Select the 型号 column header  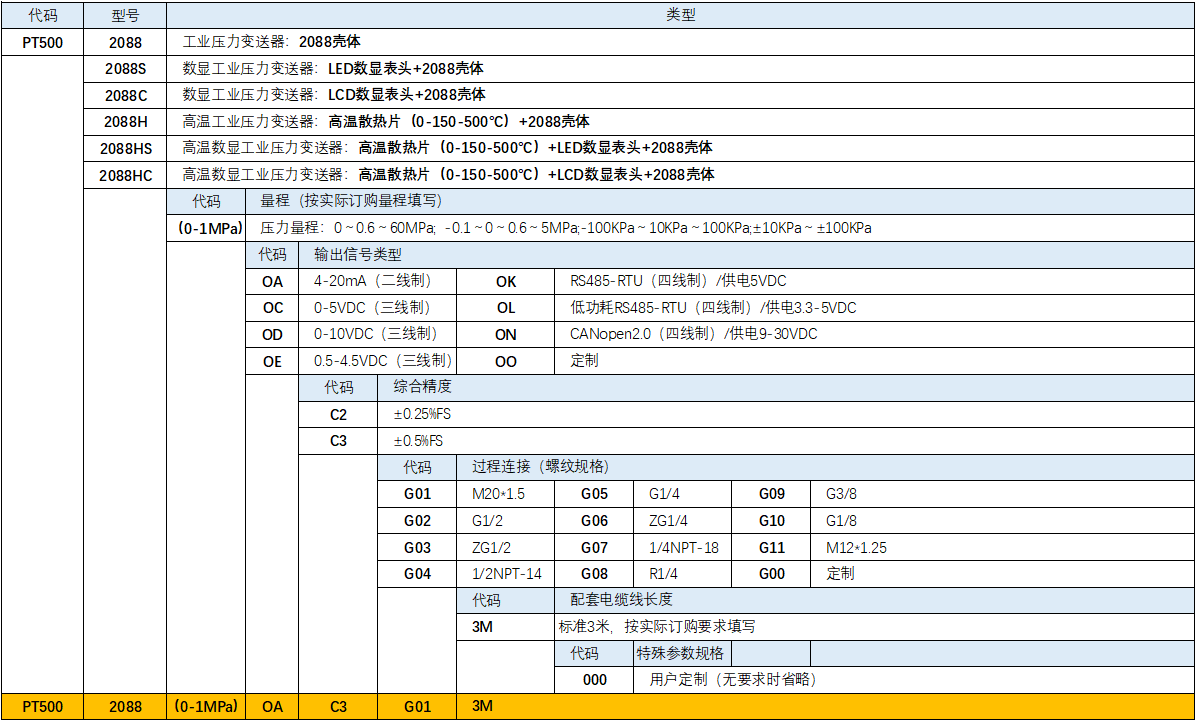pyautogui.click(x=125, y=15)
